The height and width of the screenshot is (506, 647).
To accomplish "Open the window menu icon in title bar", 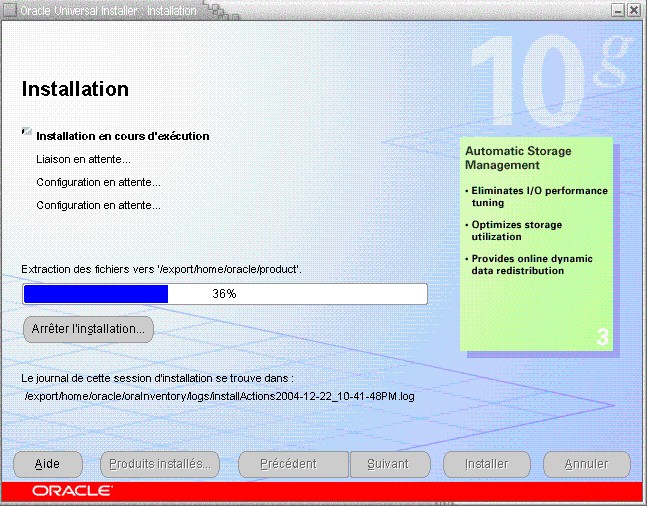I will point(10,10).
